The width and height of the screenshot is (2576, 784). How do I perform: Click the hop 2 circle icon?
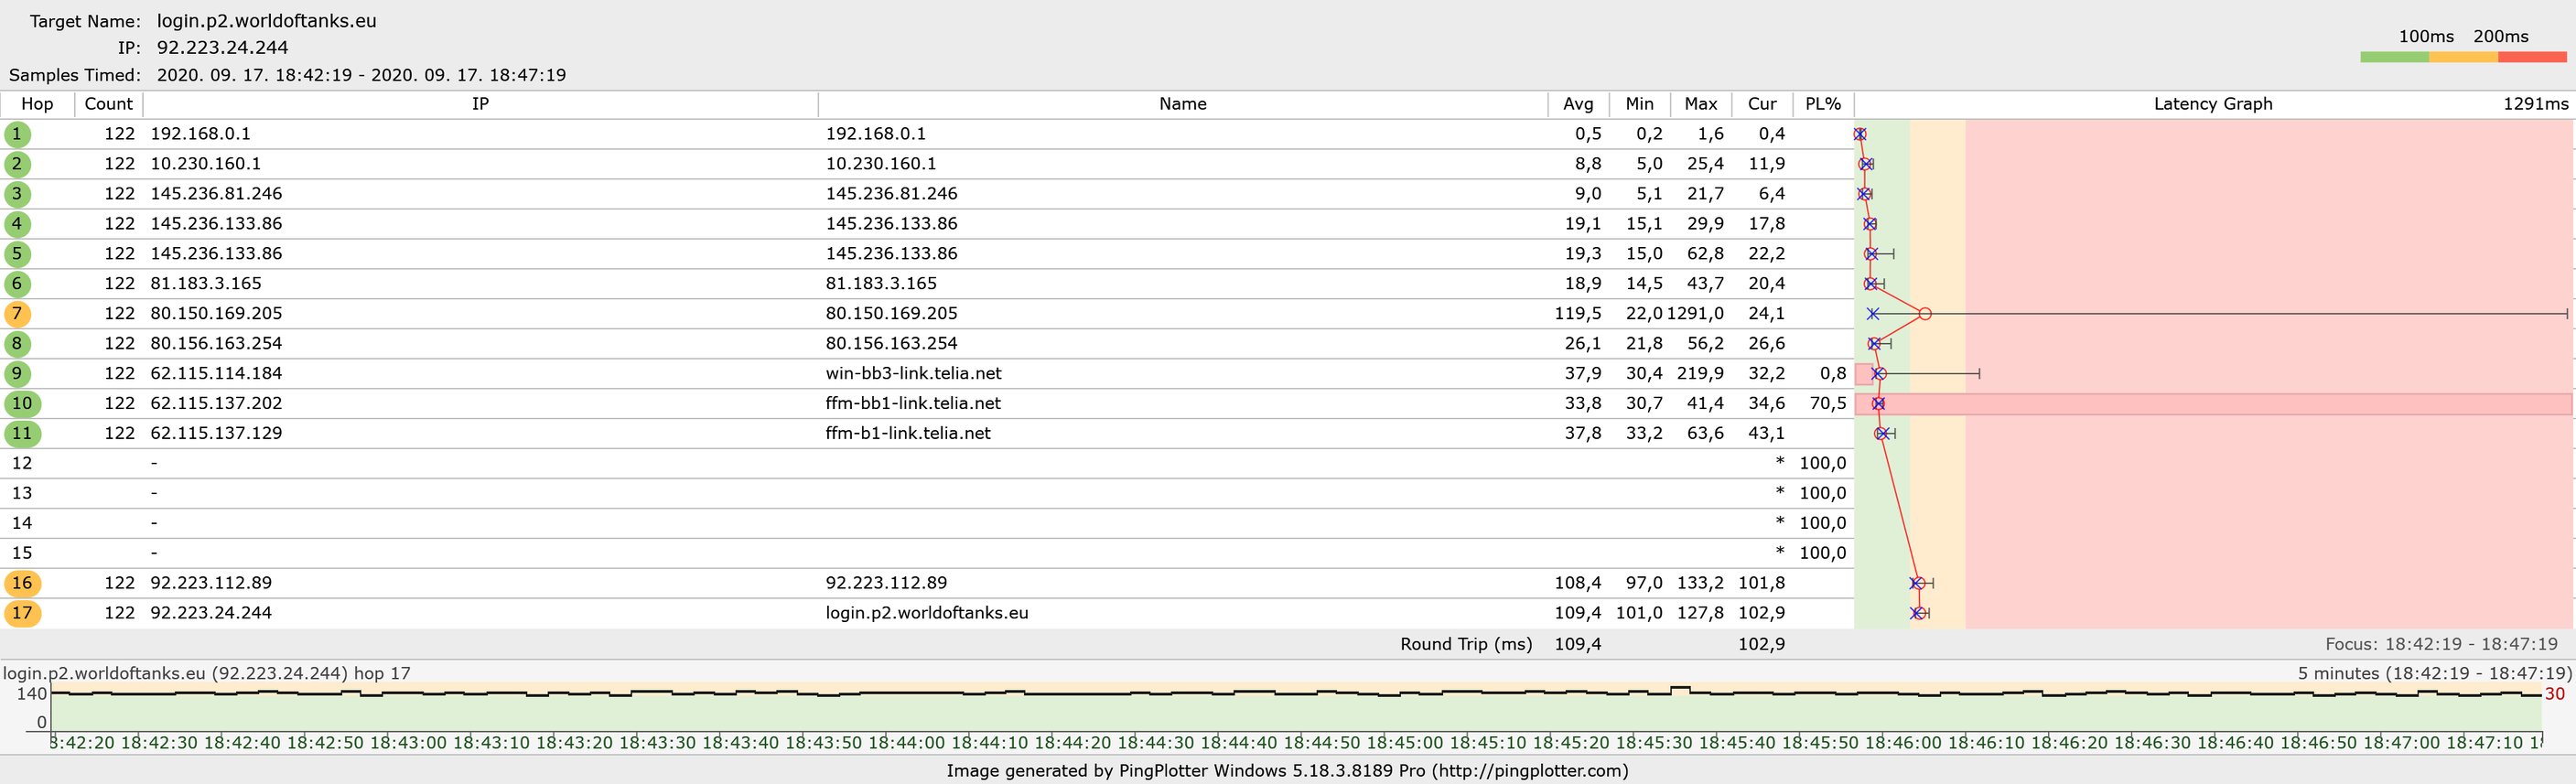pyautogui.click(x=17, y=164)
